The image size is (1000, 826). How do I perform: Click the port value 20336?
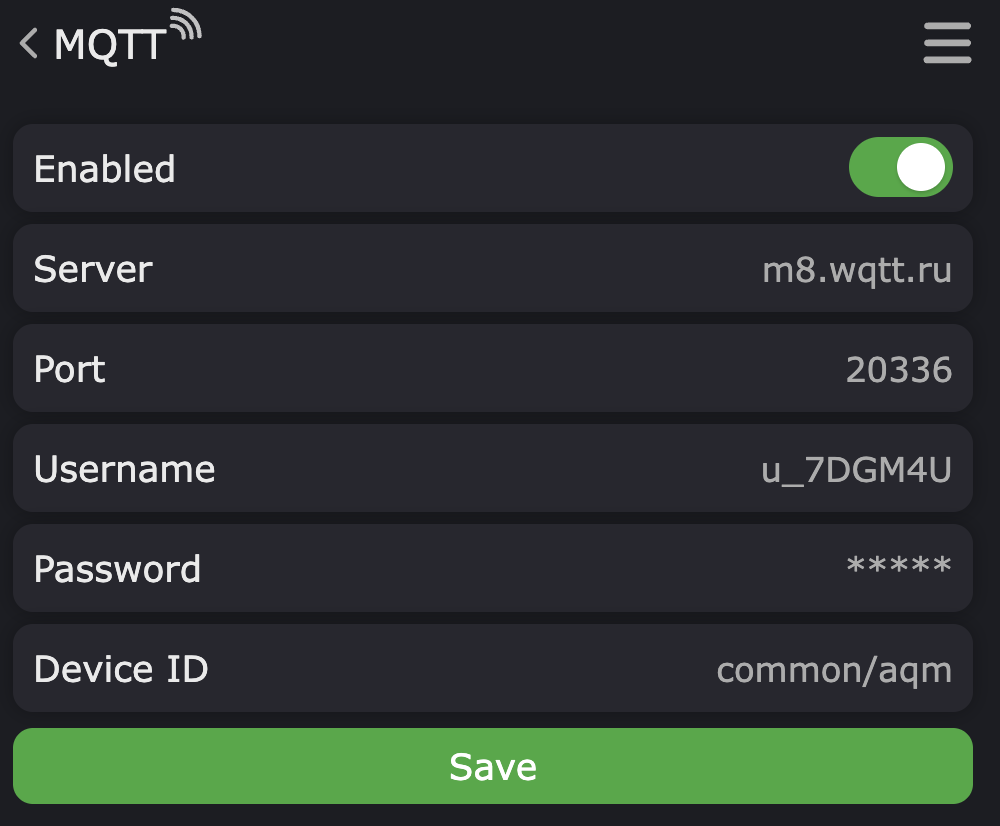click(898, 370)
